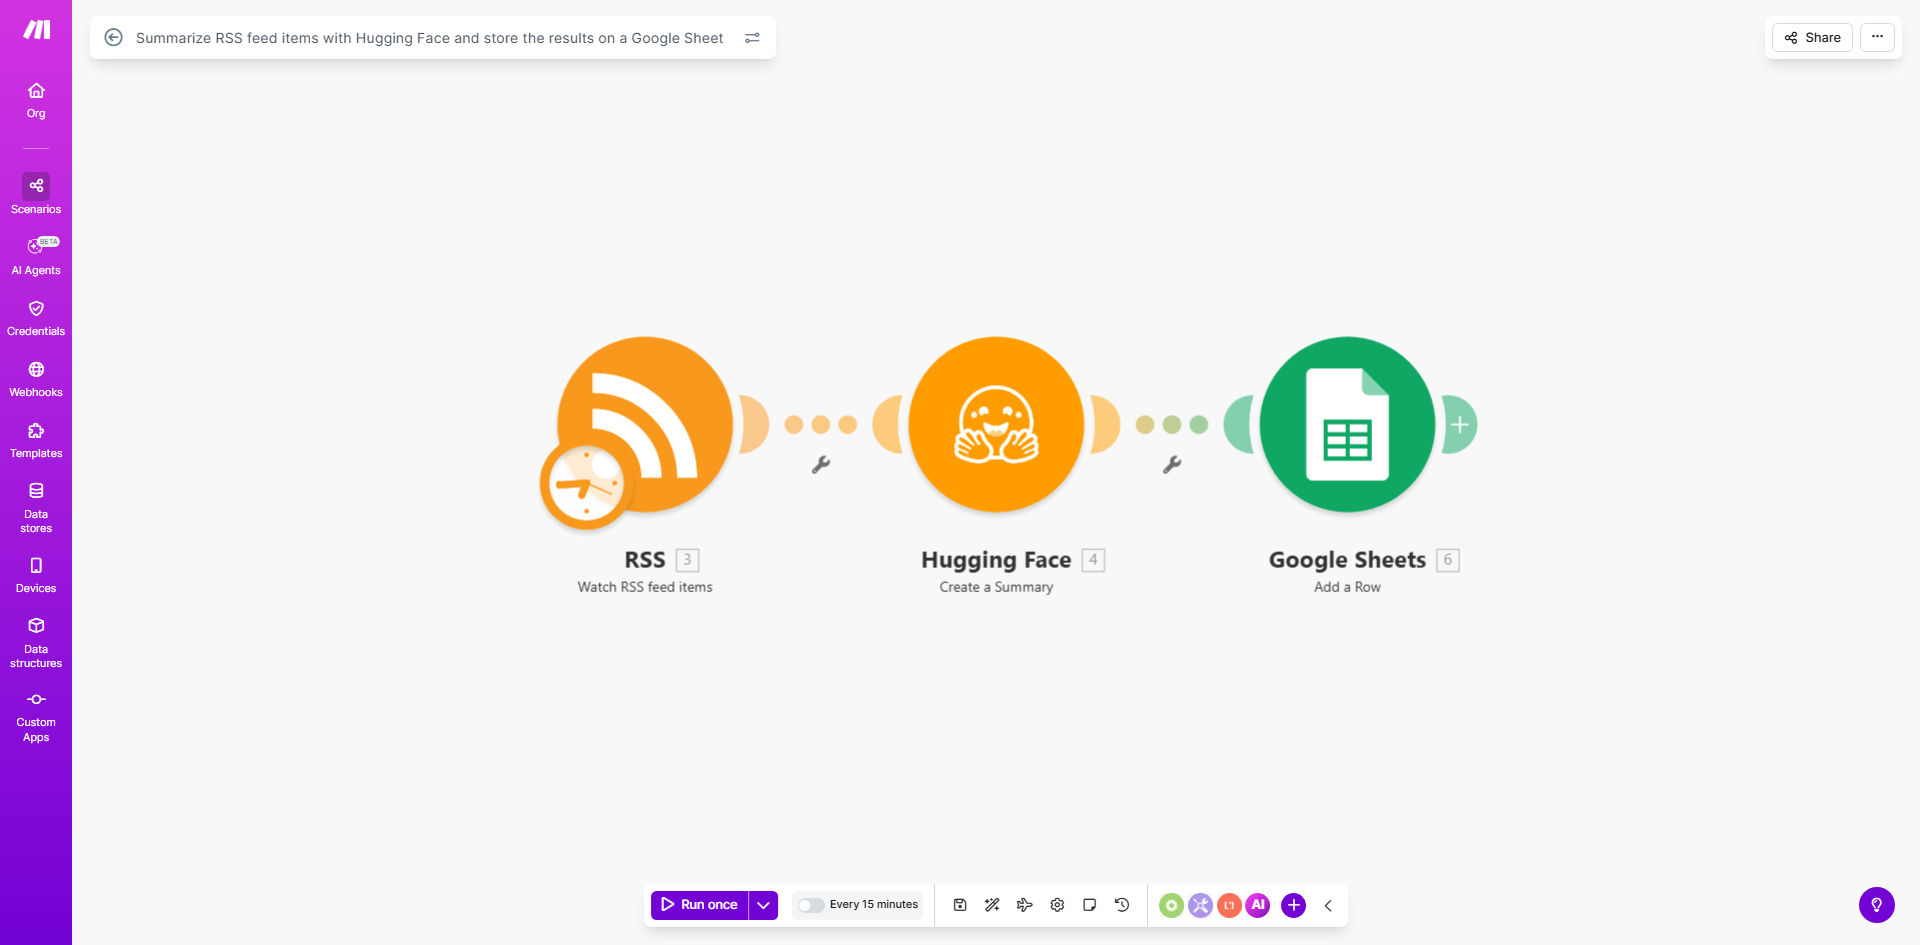Screen dimensions: 1920x945
Task: Open AI Agents beta section
Action: (36, 256)
